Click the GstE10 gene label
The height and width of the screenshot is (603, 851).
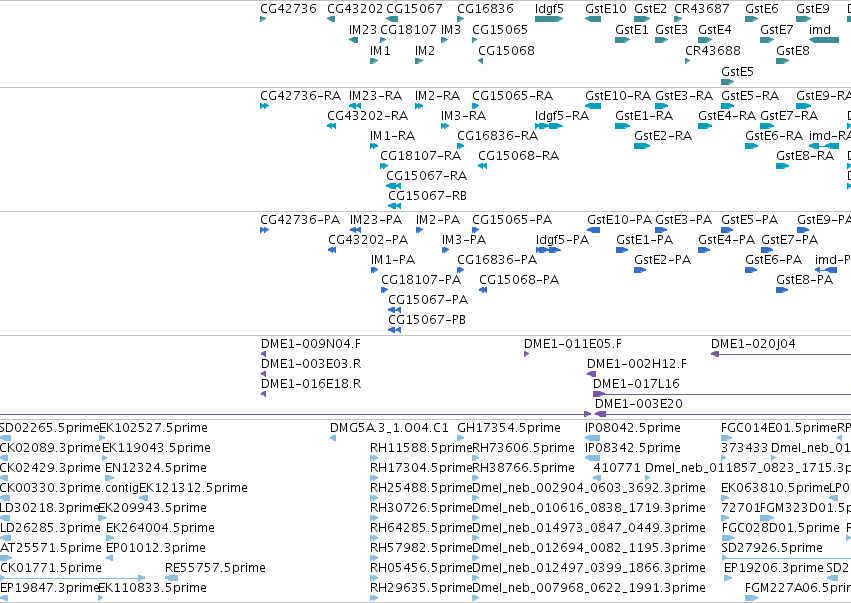(x=606, y=9)
